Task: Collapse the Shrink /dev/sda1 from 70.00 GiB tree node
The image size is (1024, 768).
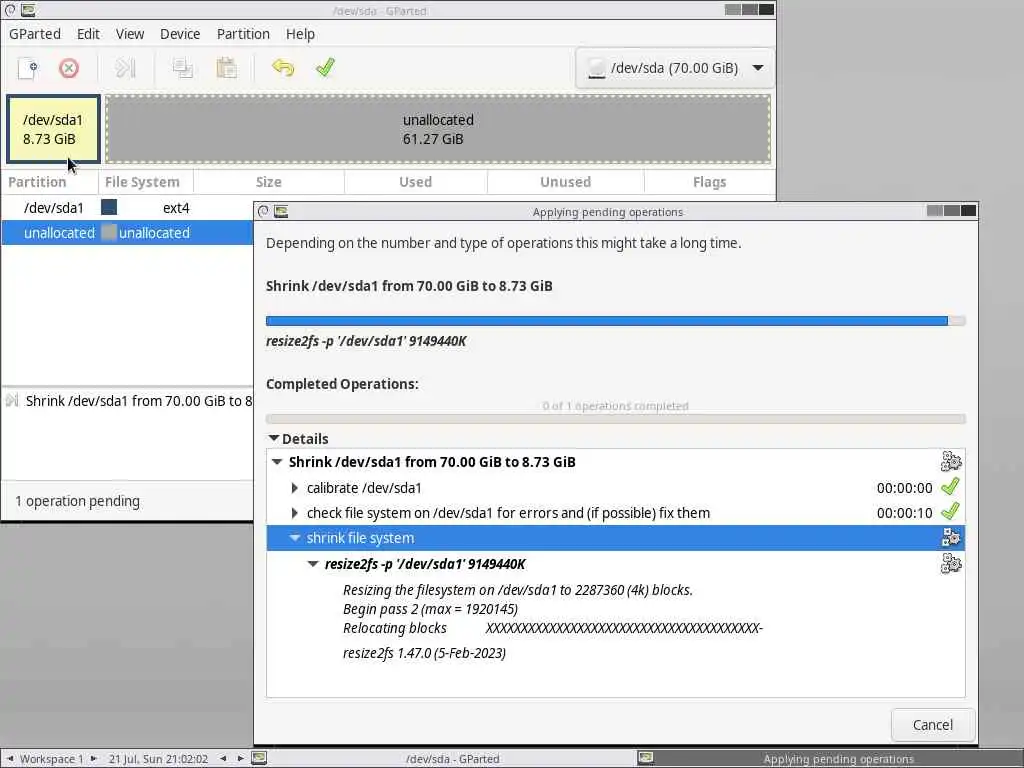Action: pyautogui.click(x=277, y=462)
